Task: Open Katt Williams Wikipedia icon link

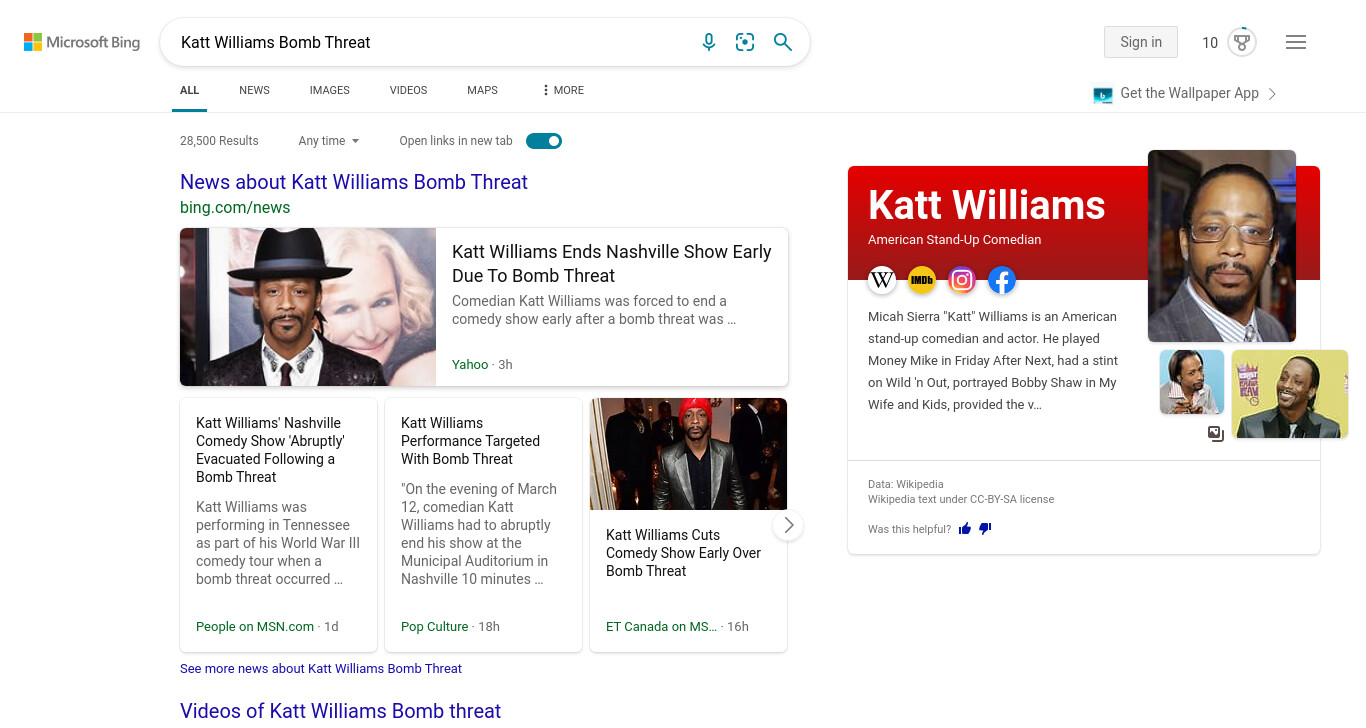Action: click(882, 280)
